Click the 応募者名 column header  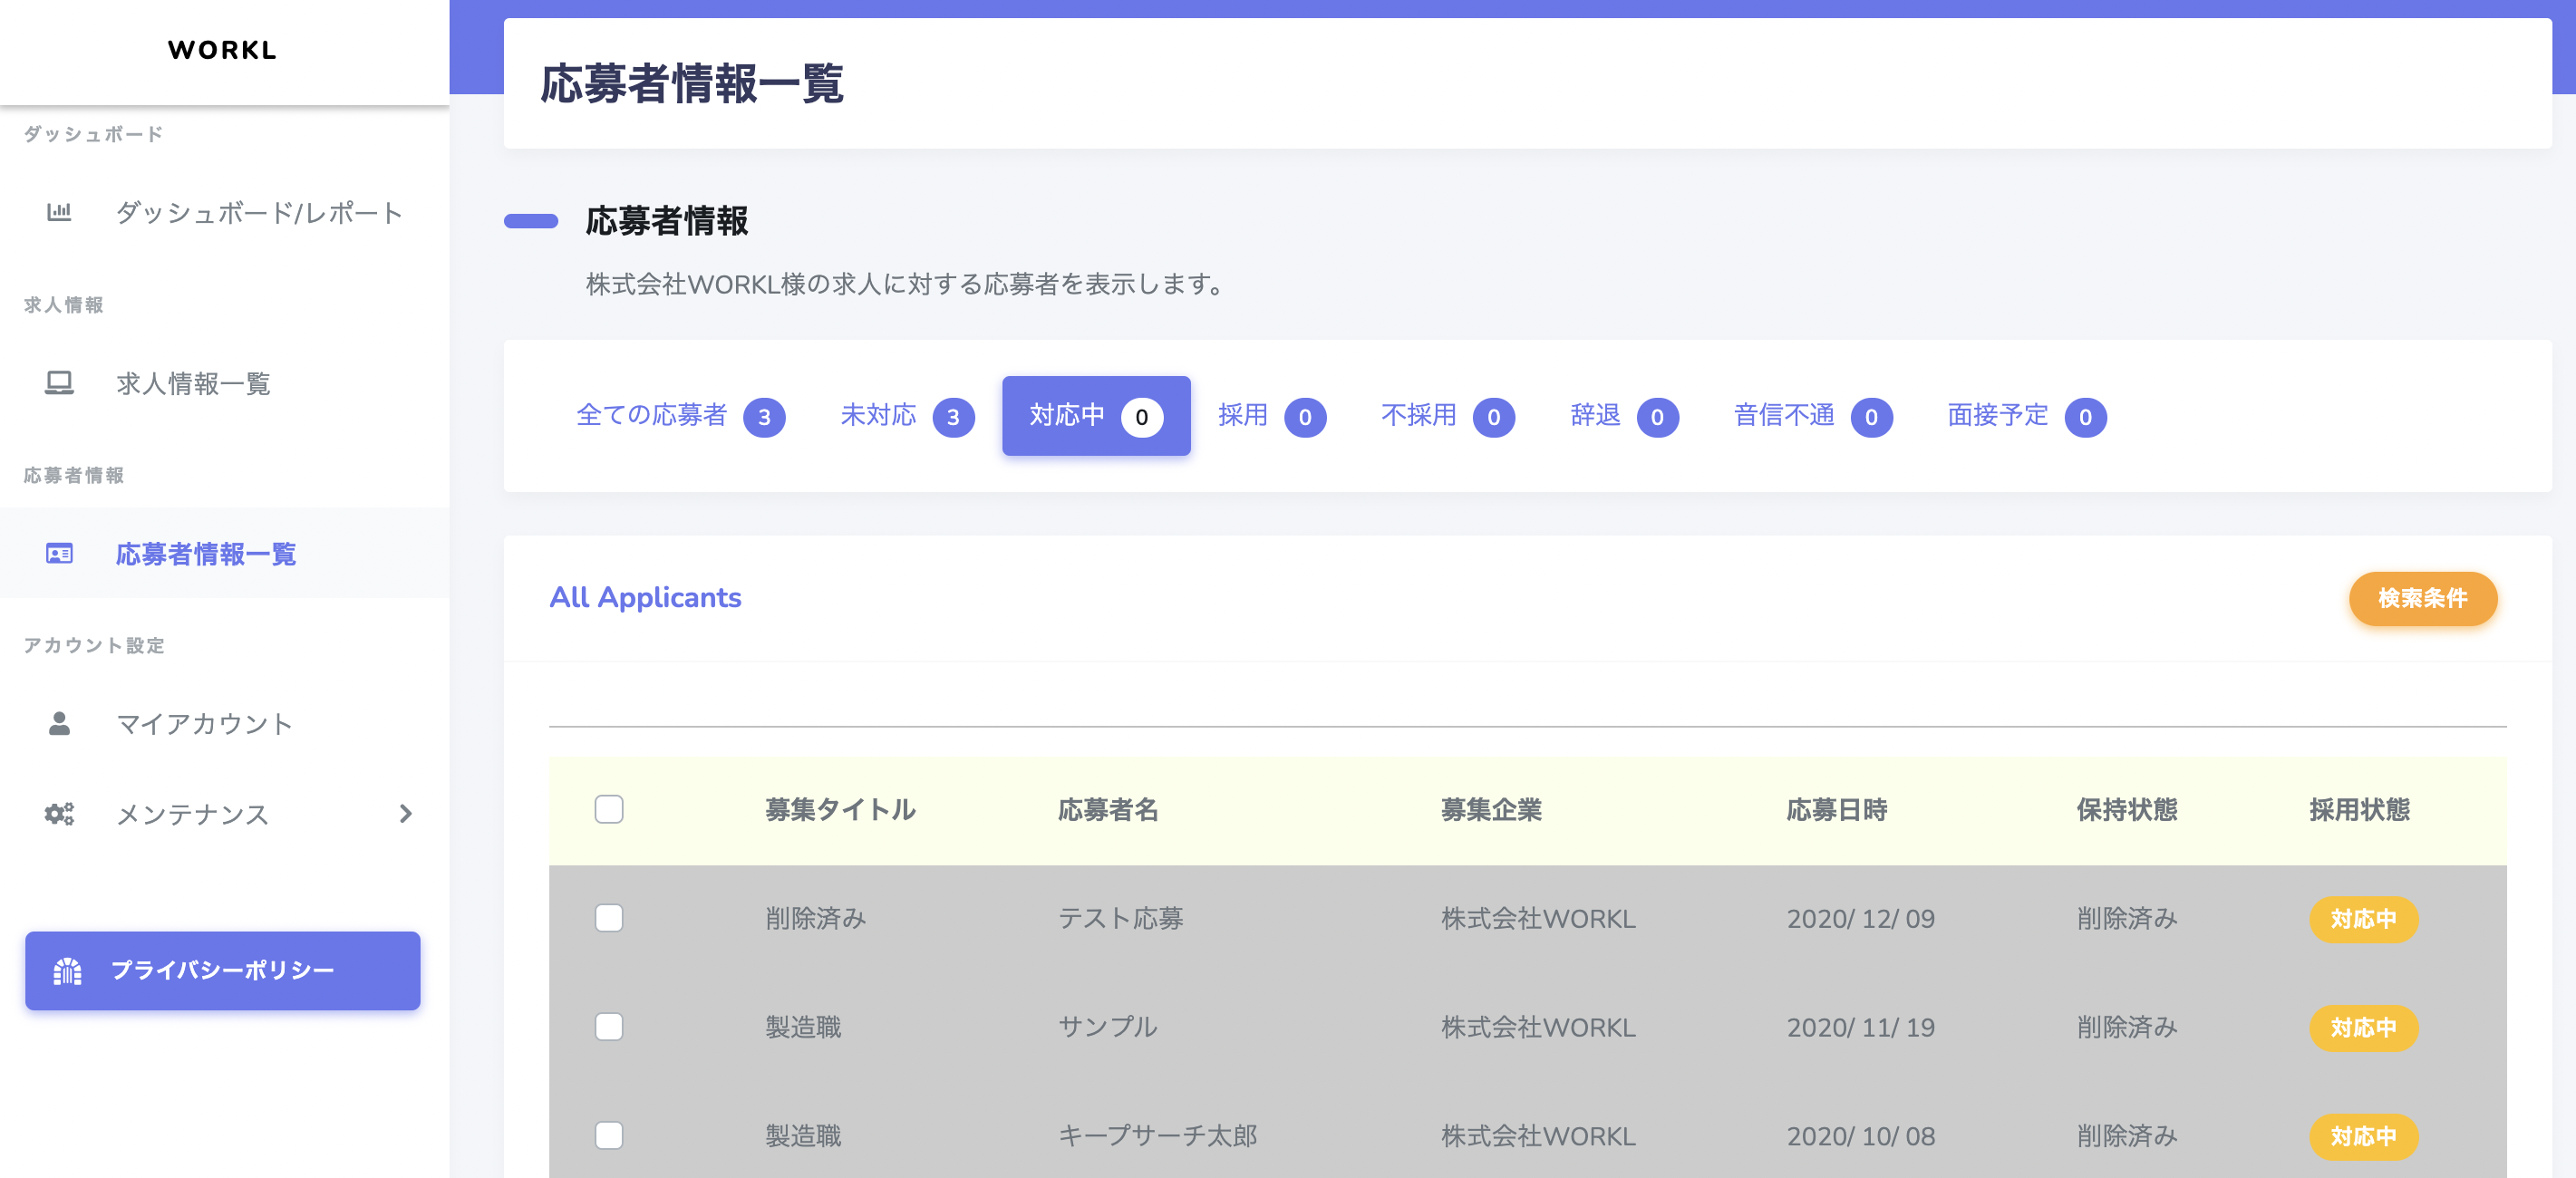pyautogui.click(x=1108, y=810)
